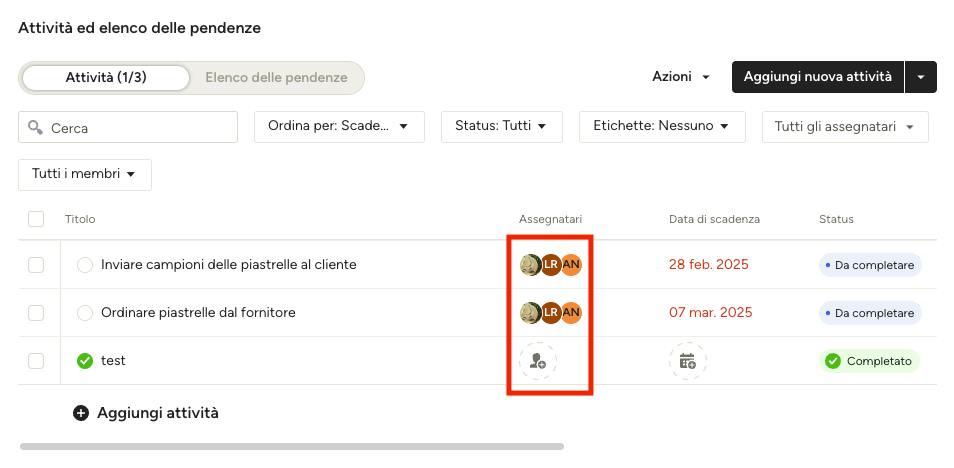This screenshot has height=468, width=954.
Task: Open the Etichette: Nessuno dropdown
Action: click(662, 127)
